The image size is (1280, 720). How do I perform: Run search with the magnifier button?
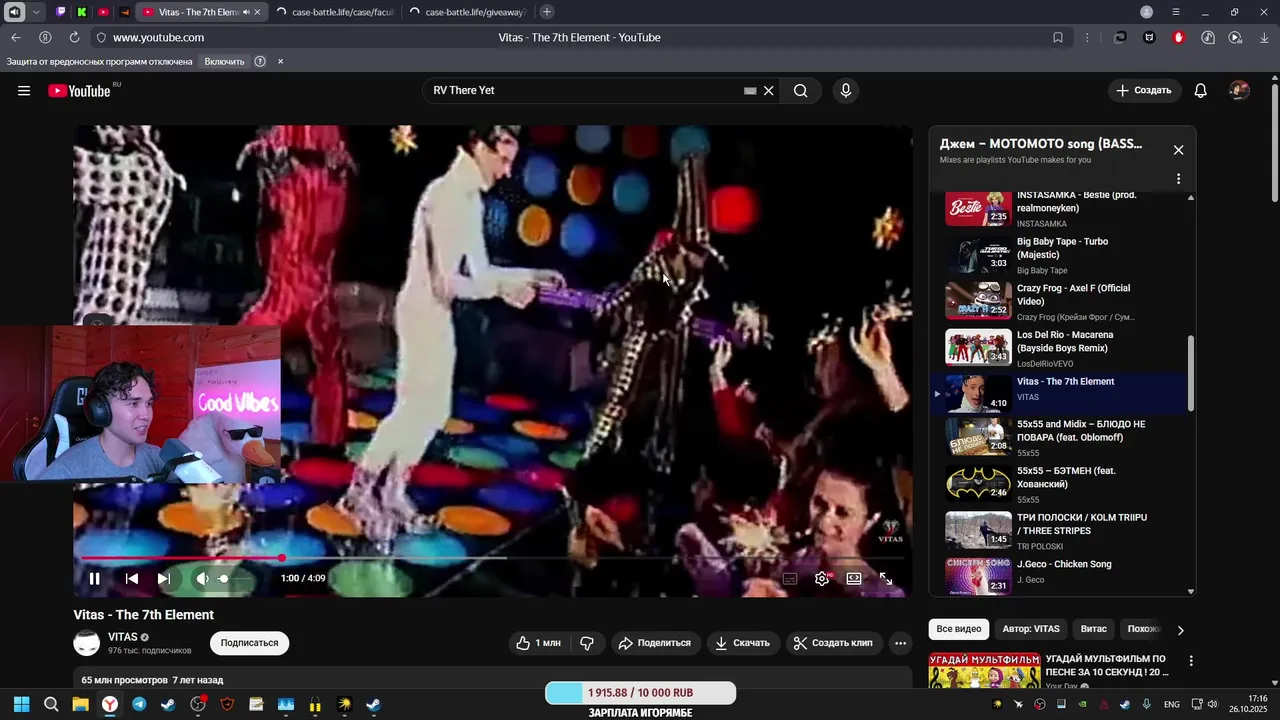click(x=800, y=91)
